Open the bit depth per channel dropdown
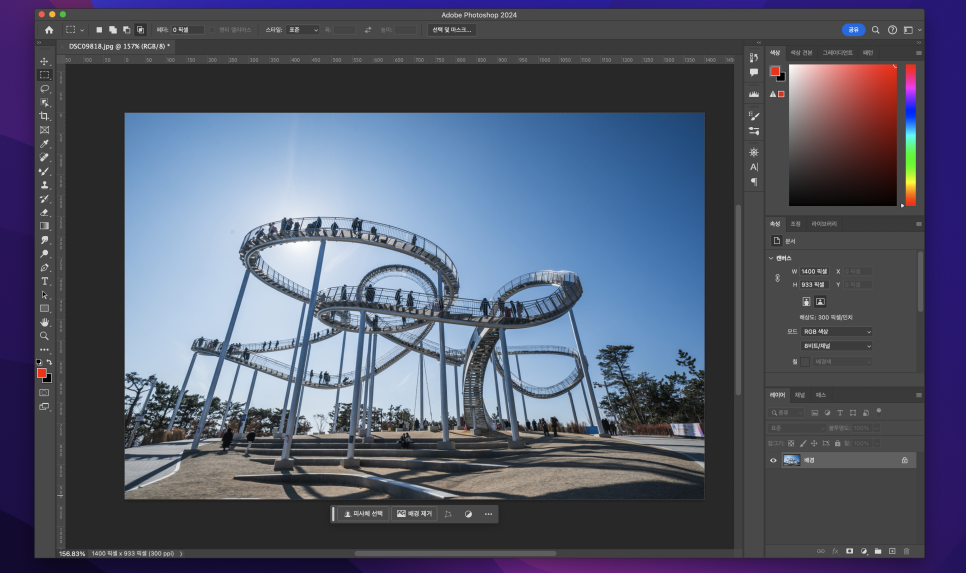Viewport: 966px width, 573px height. (x=837, y=346)
